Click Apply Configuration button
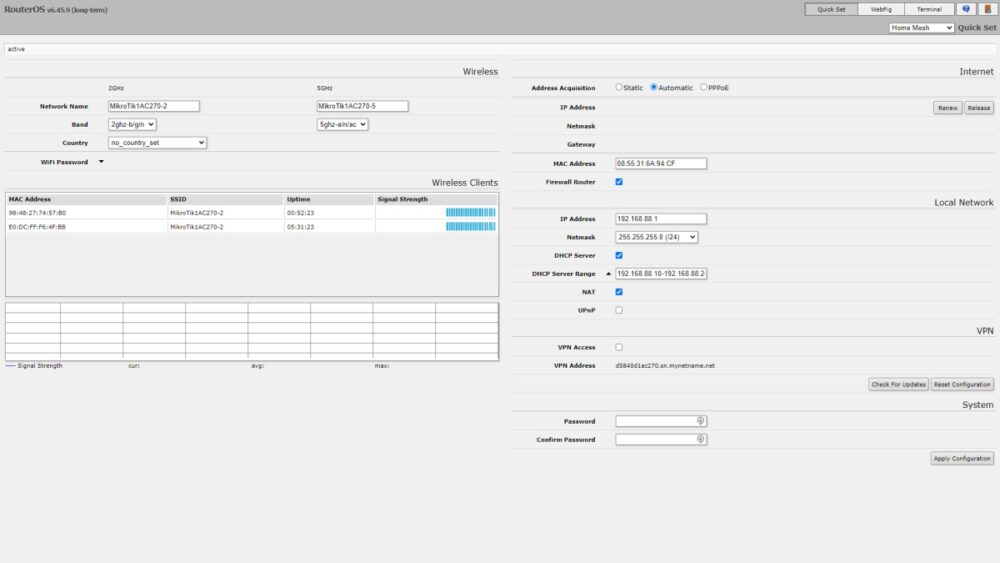Viewport: 1000px width, 563px height. pyautogui.click(x=962, y=458)
